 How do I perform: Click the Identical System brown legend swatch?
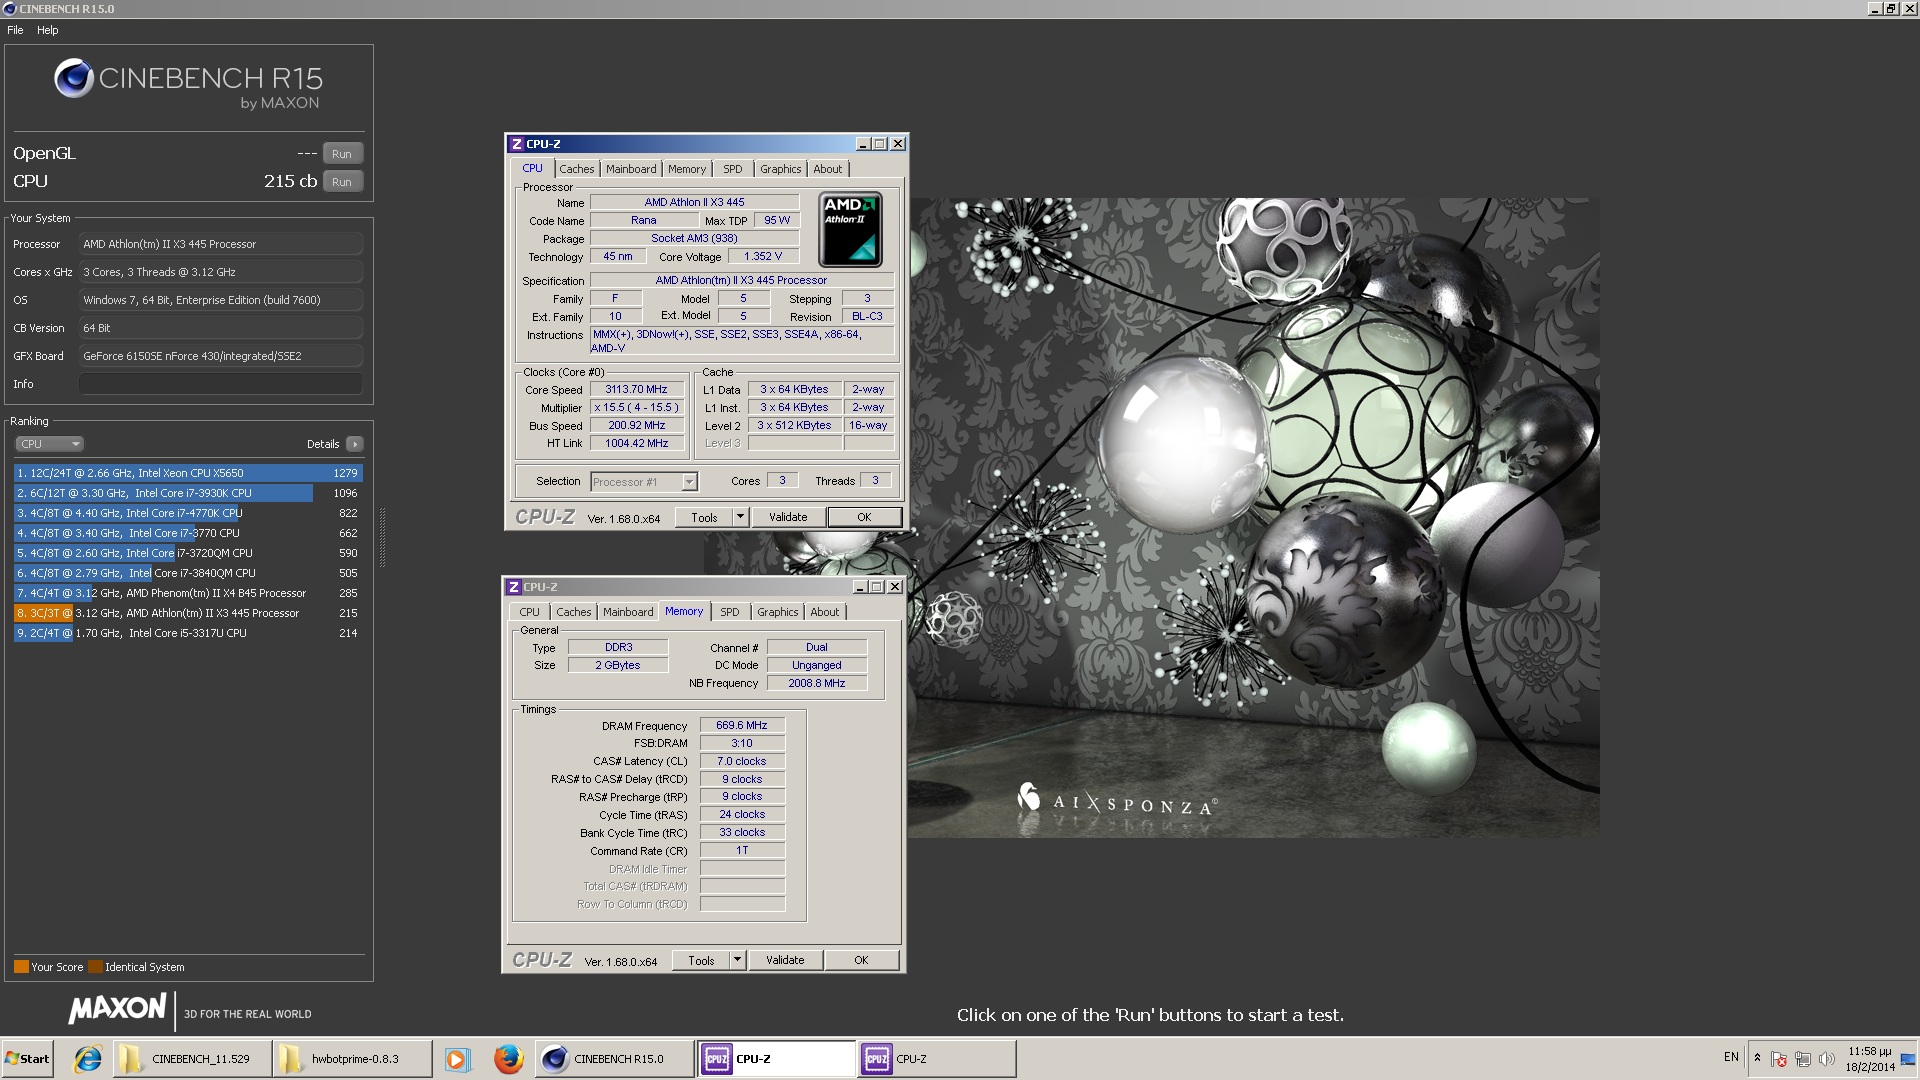point(95,967)
